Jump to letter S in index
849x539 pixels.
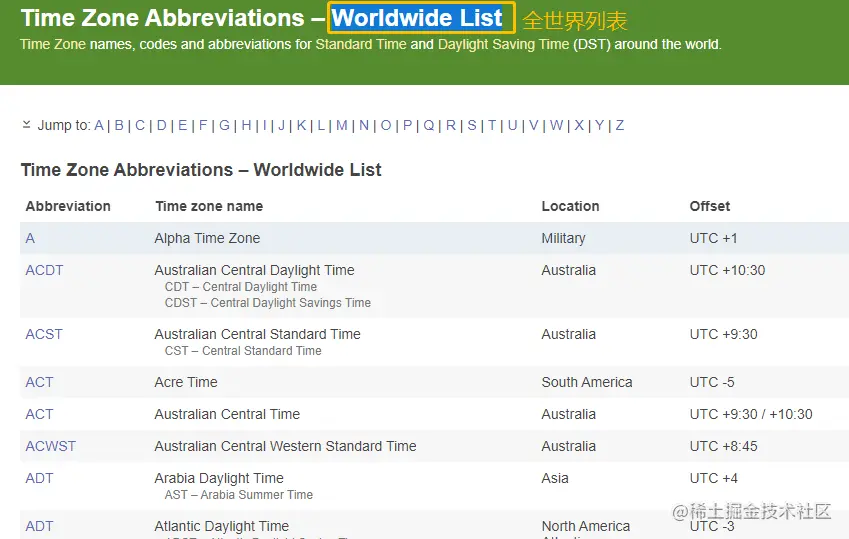(x=472, y=126)
